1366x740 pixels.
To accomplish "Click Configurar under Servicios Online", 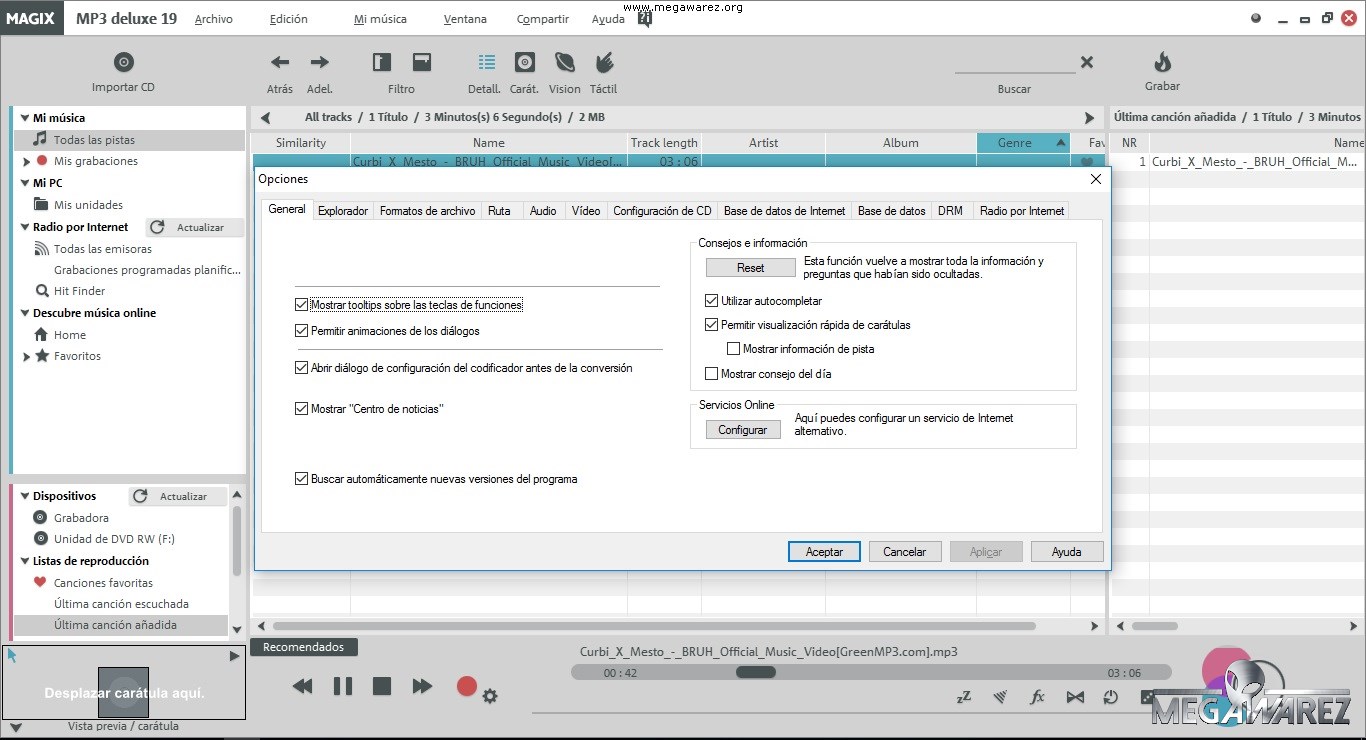I will click(742, 429).
